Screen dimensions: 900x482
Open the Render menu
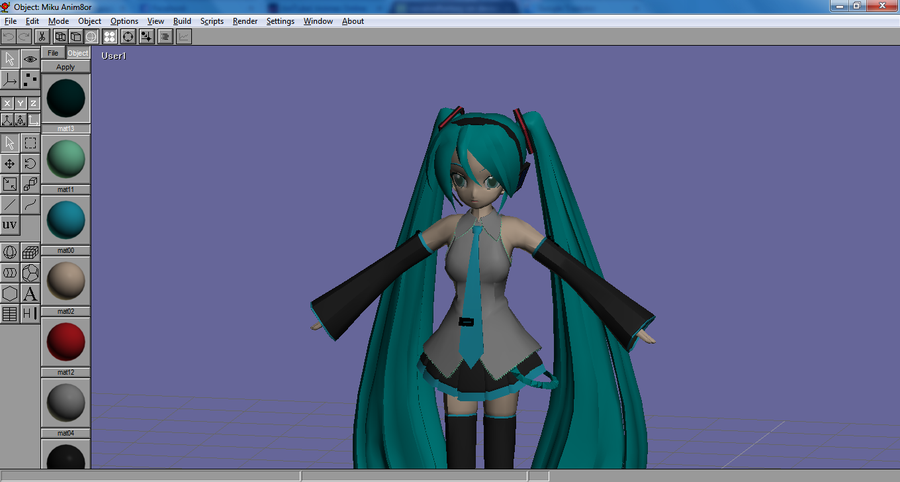tap(245, 21)
